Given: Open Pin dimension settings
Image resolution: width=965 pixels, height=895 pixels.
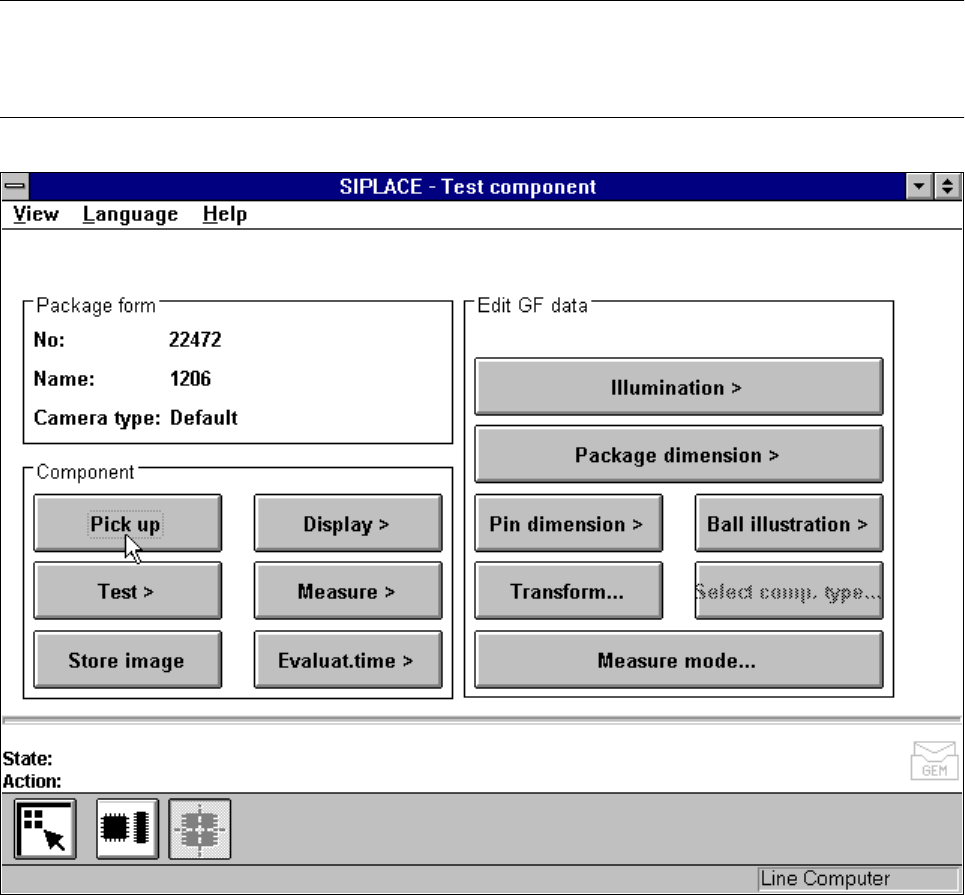Looking at the screenshot, I should click(567, 523).
